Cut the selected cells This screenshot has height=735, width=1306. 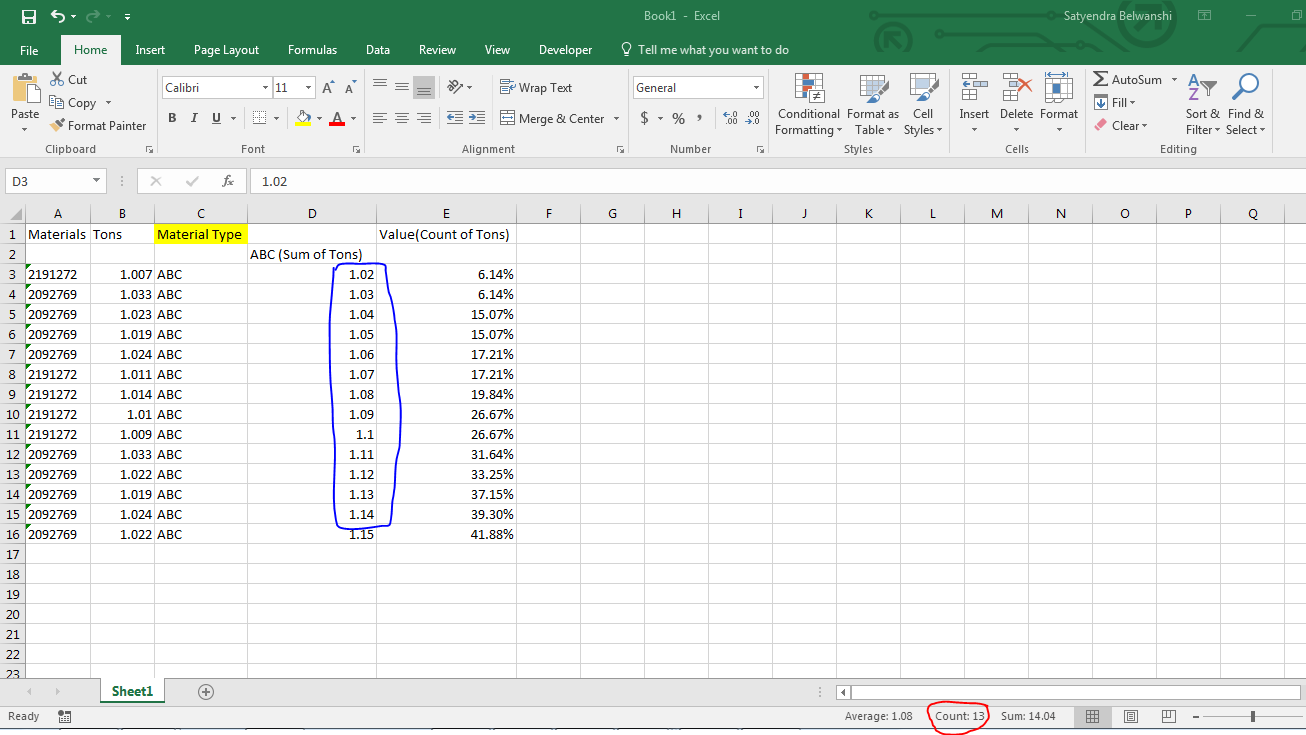(68, 79)
